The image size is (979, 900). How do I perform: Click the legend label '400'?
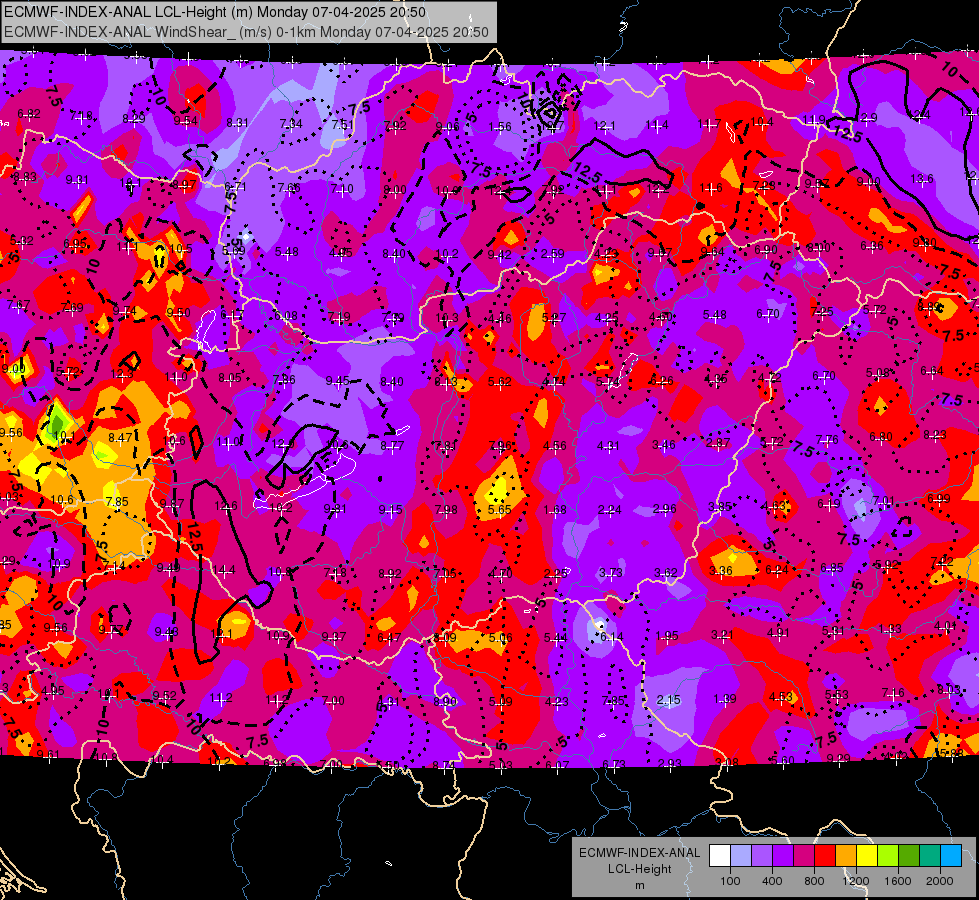click(772, 881)
